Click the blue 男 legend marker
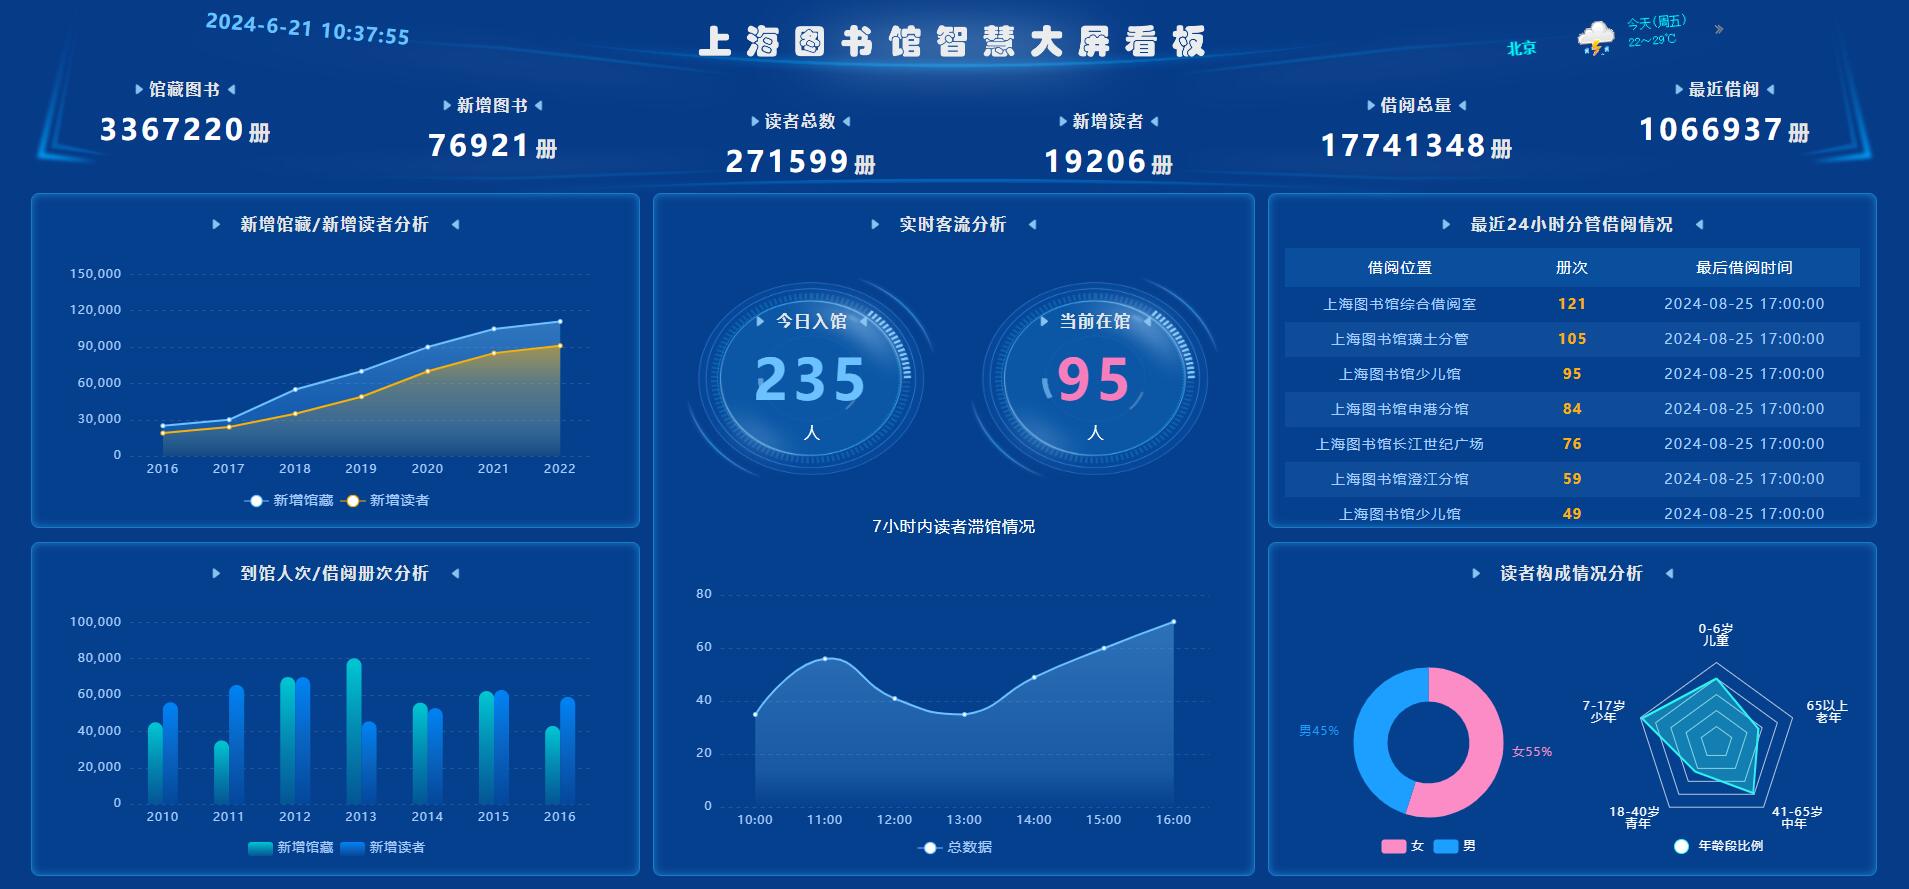The height and width of the screenshot is (889, 1909). [1445, 847]
